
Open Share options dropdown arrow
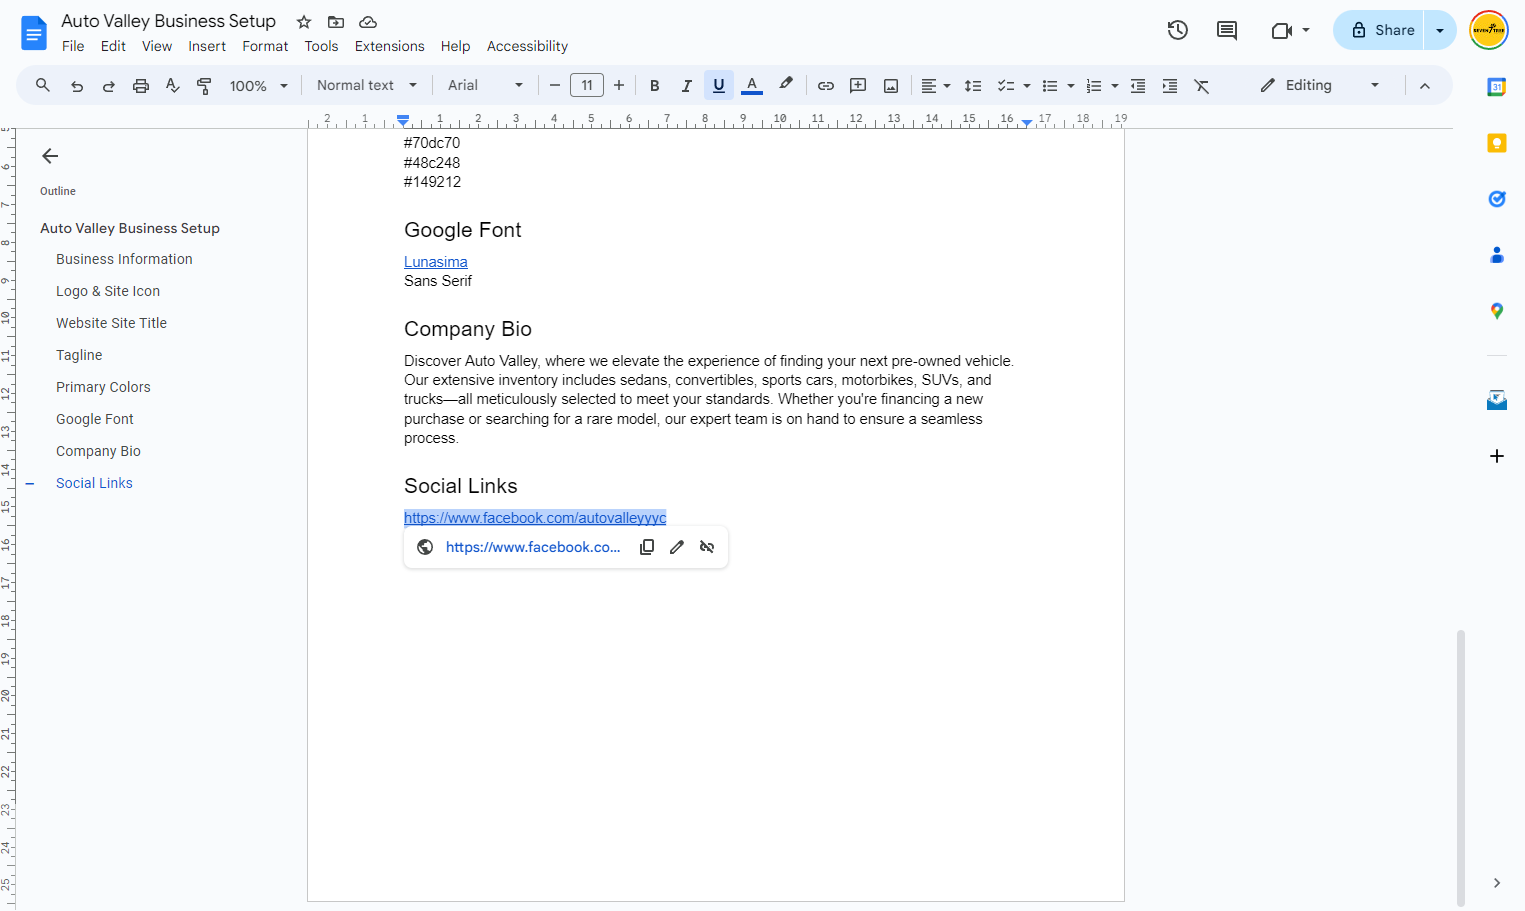tap(1440, 30)
